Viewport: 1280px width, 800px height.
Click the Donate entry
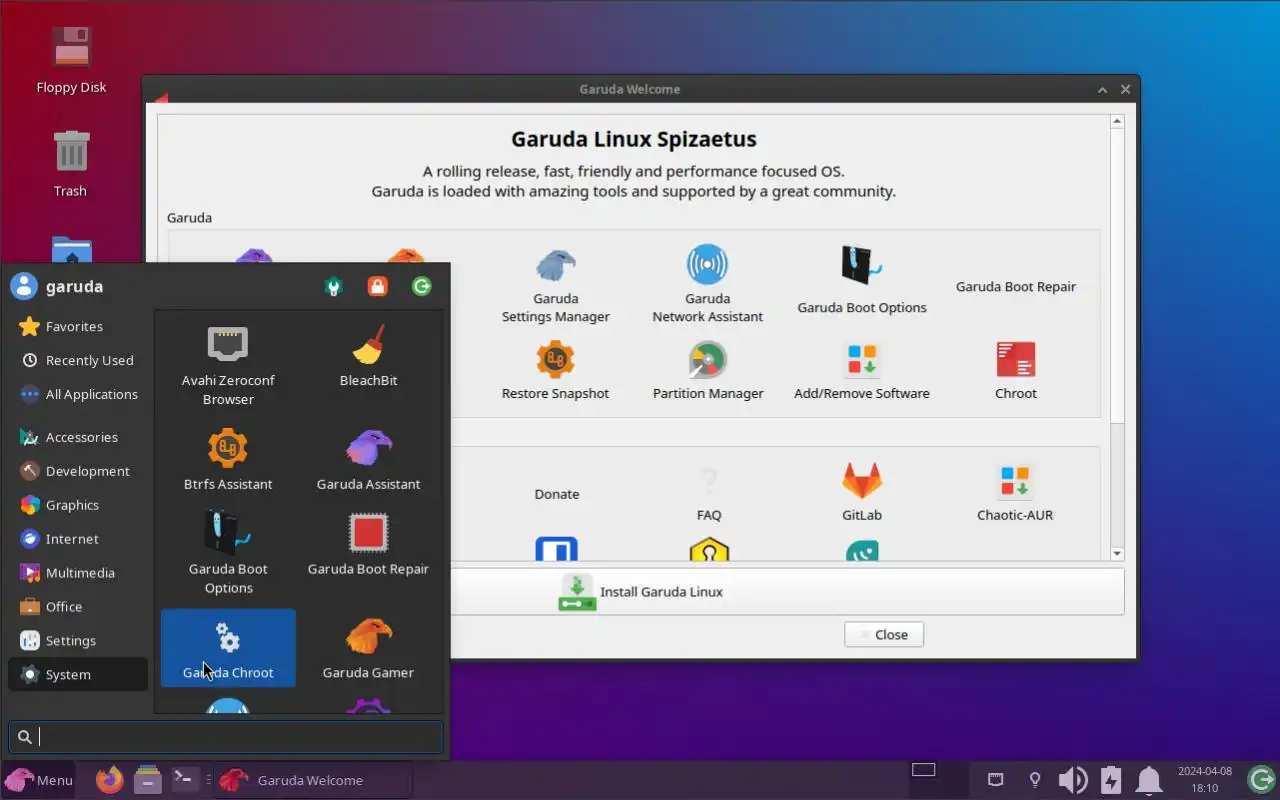(x=557, y=494)
